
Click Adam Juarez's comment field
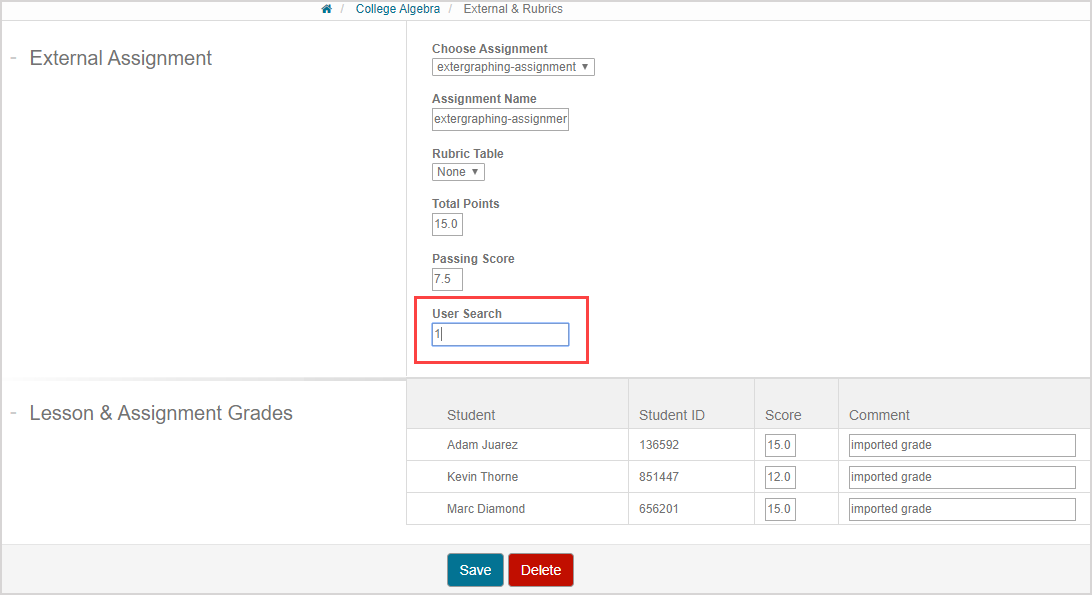click(x=961, y=445)
